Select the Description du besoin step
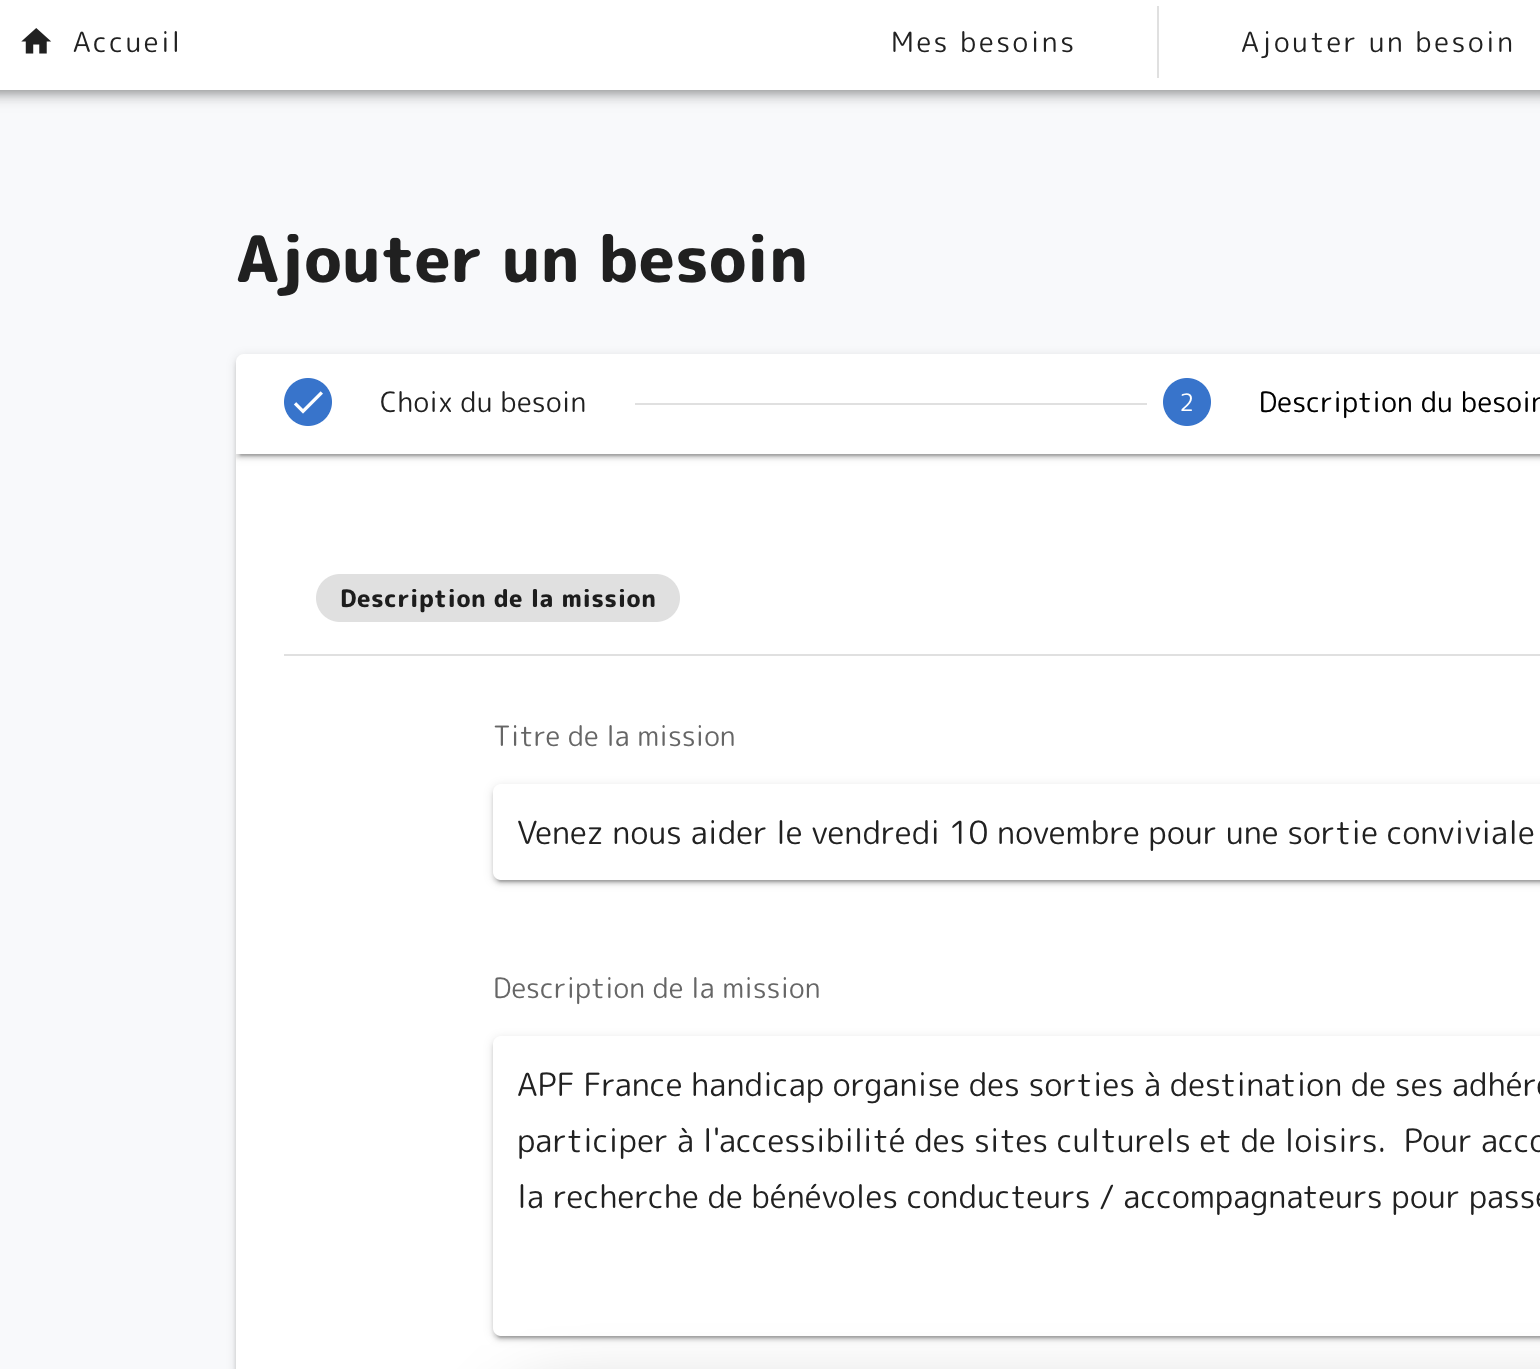Screen dimensions: 1540x1369 (x=1398, y=402)
